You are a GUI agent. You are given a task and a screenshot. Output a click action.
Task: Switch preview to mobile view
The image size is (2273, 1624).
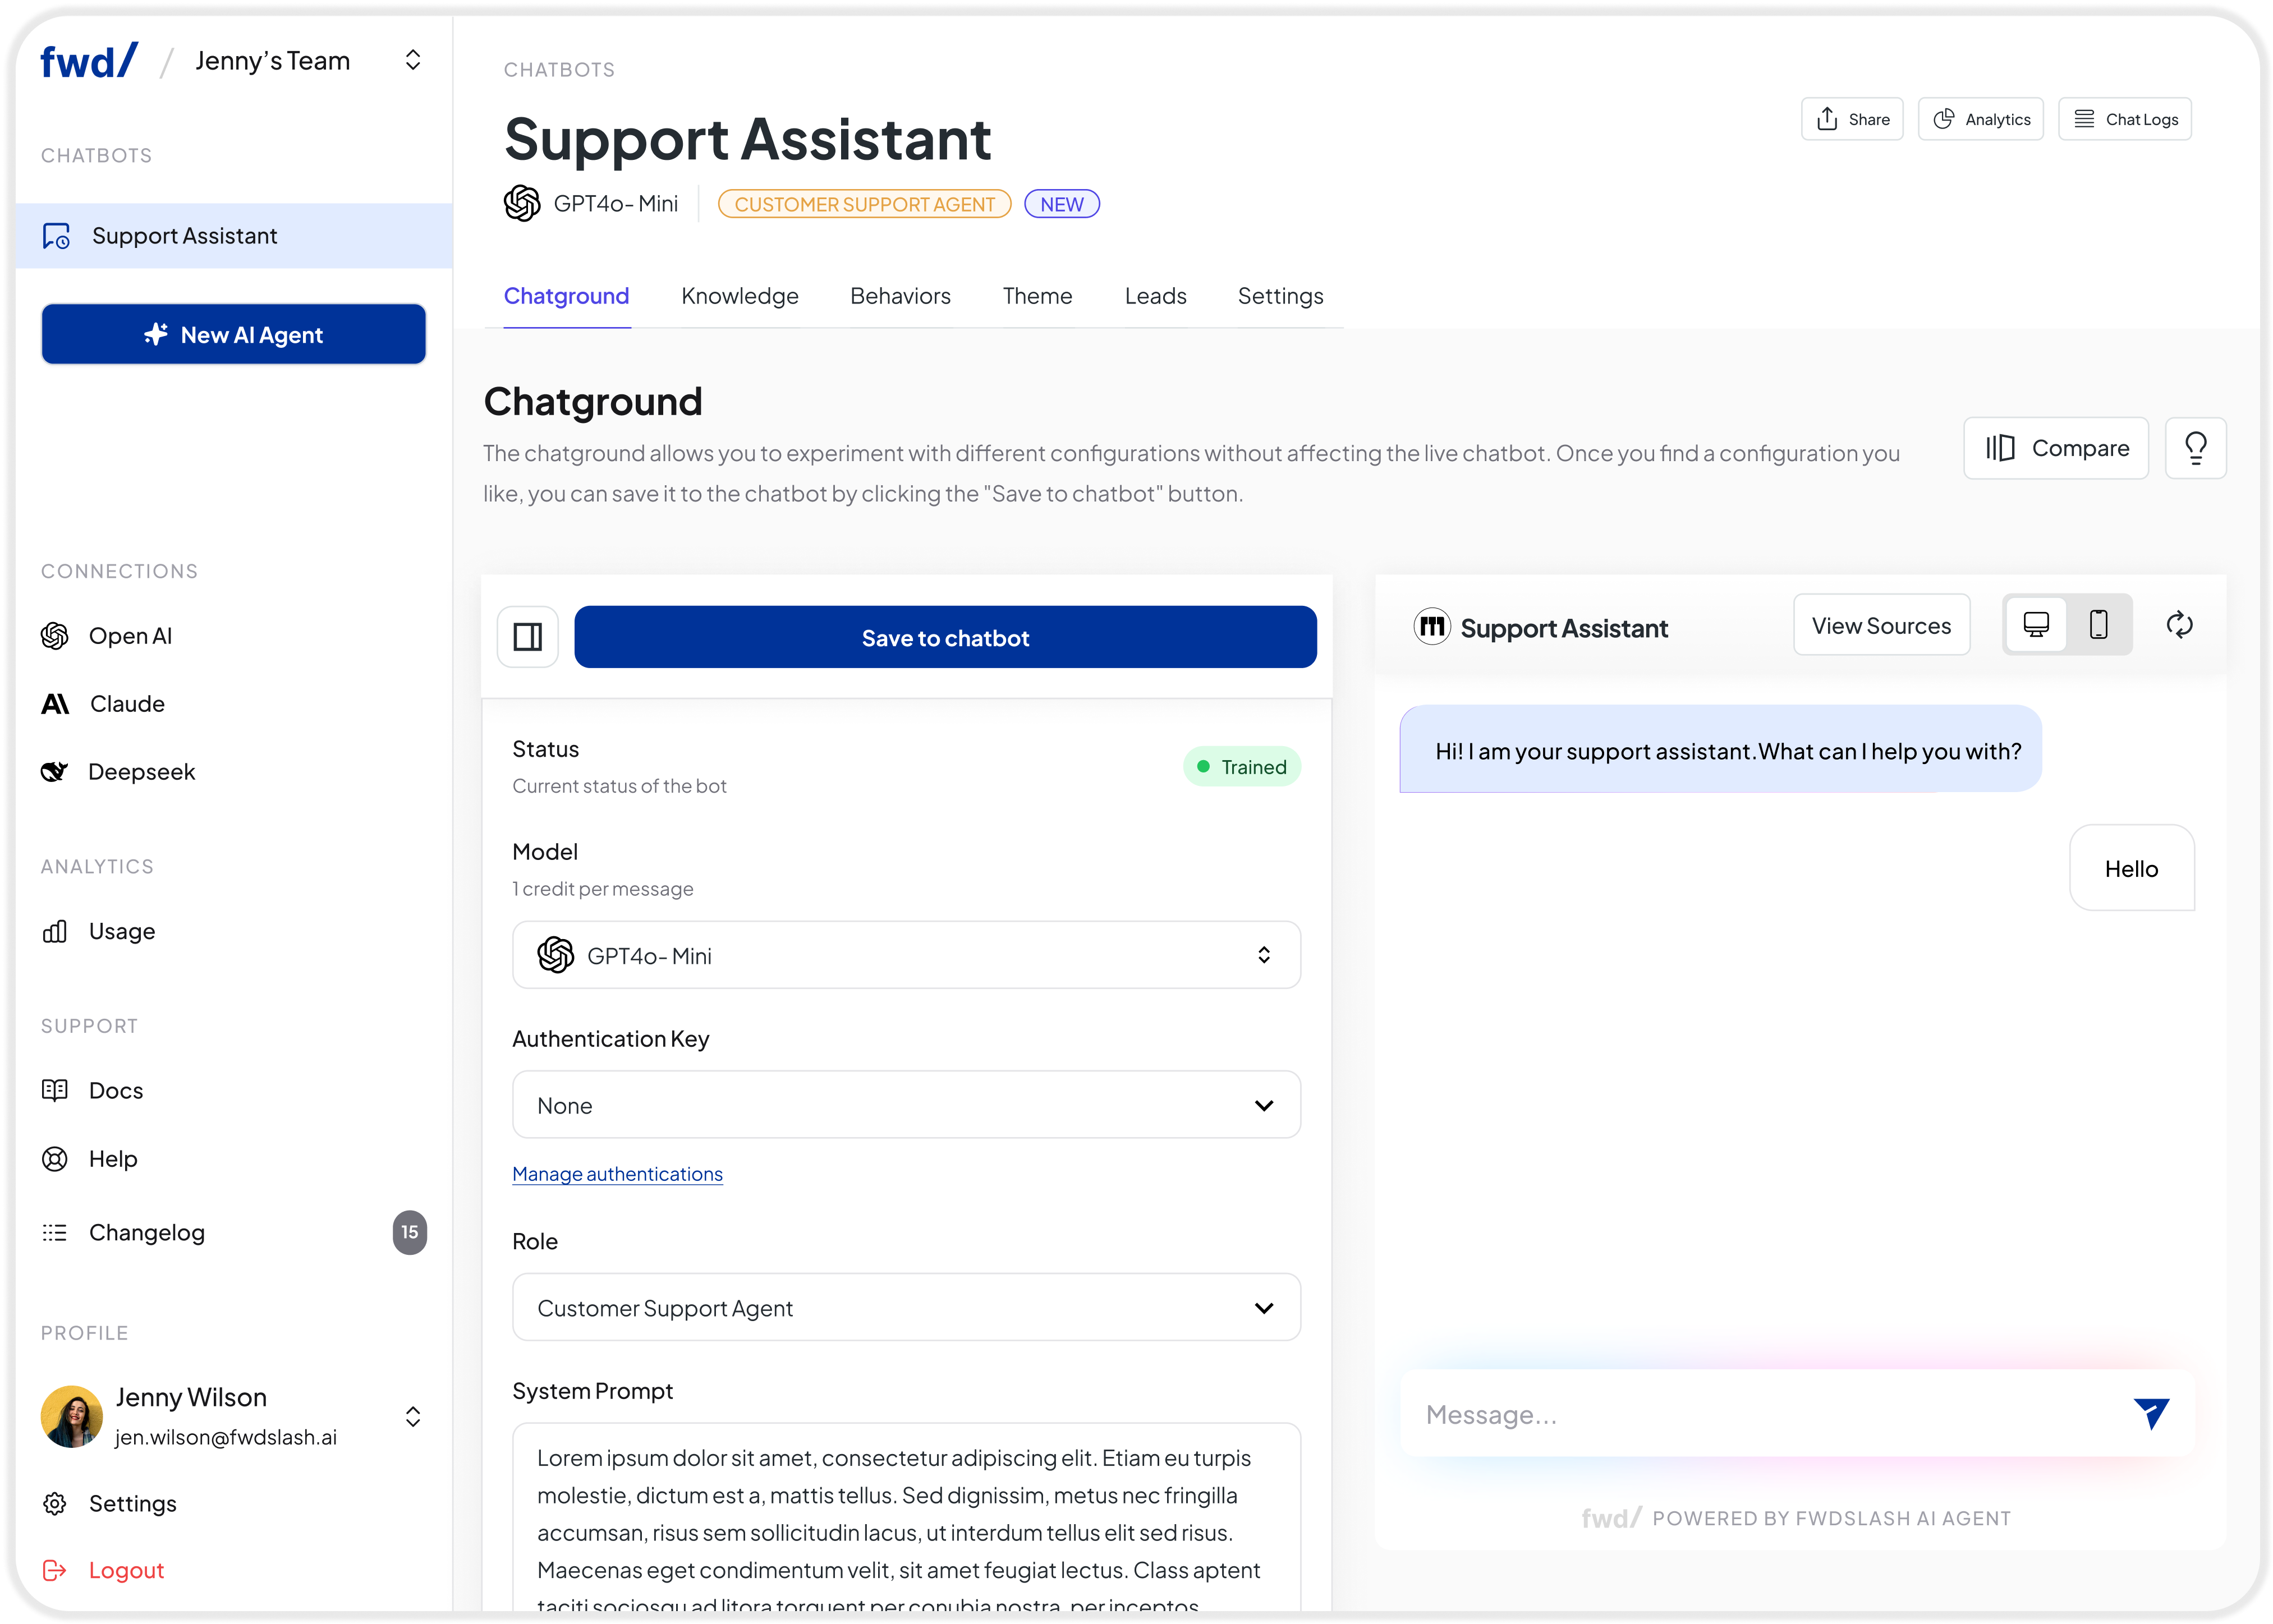[x=2098, y=624]
